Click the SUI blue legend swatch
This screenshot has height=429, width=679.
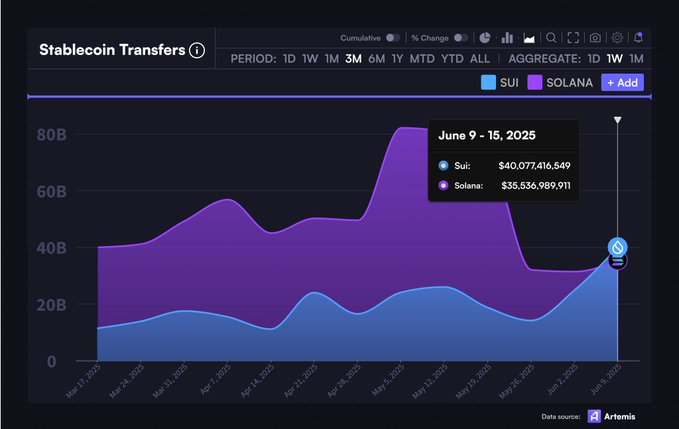(x=488, y=83)
